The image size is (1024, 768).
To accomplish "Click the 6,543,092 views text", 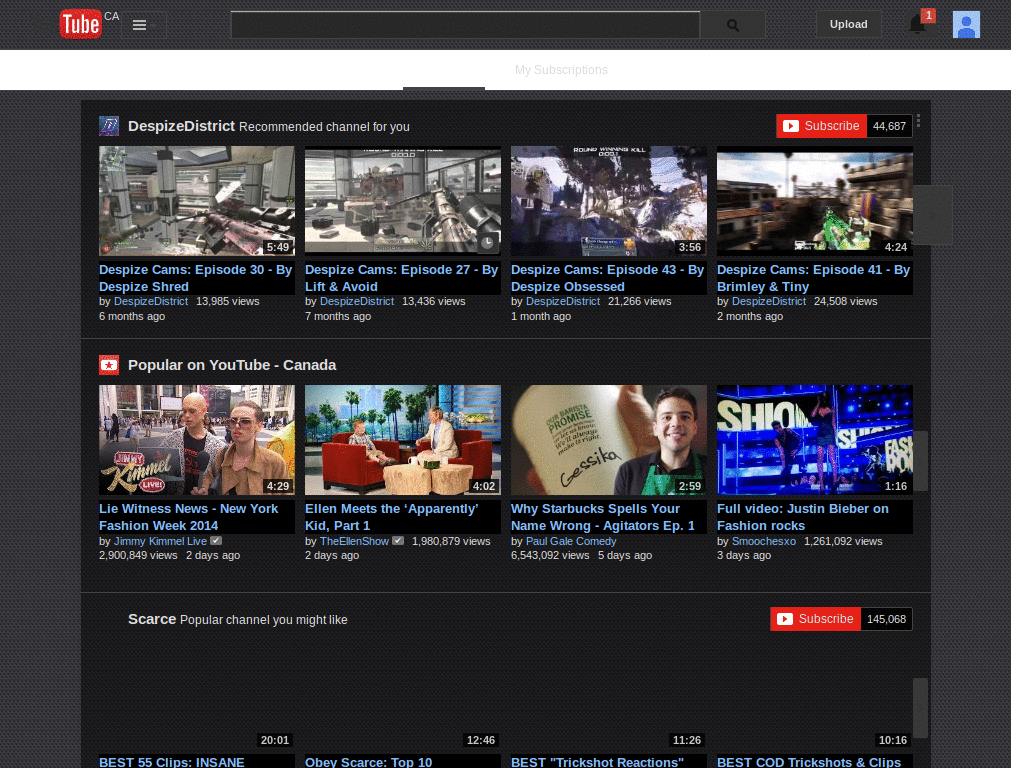I will click(x=550, y=555).
